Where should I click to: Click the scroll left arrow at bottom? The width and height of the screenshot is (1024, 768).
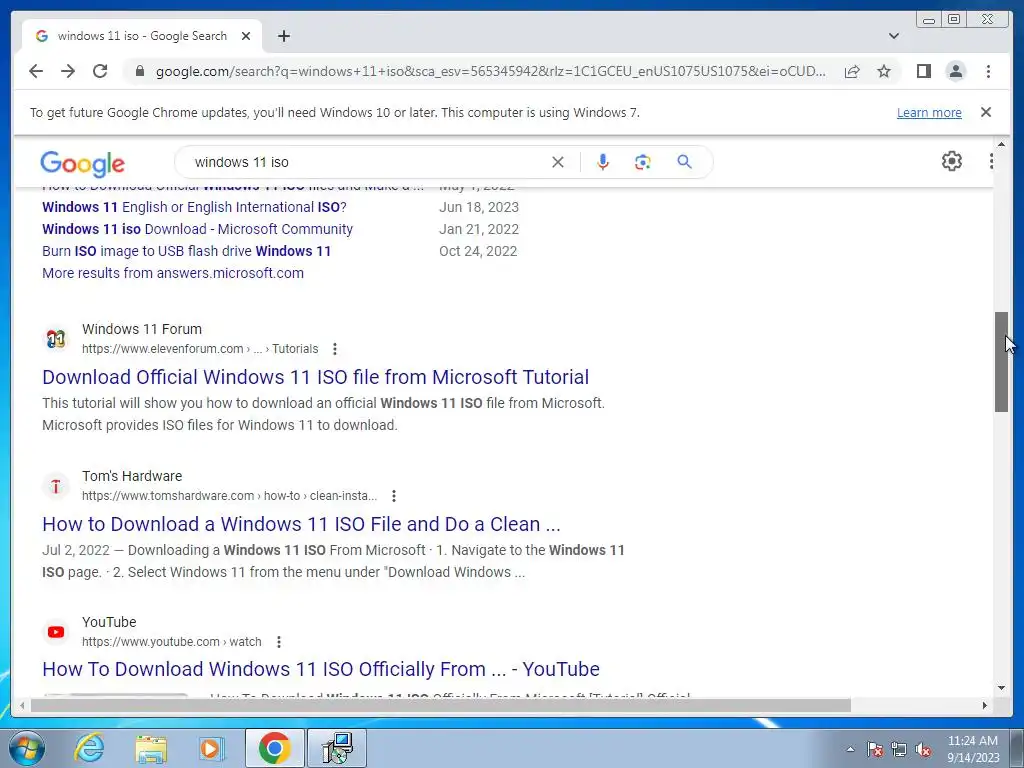click(x=22, y=705)
